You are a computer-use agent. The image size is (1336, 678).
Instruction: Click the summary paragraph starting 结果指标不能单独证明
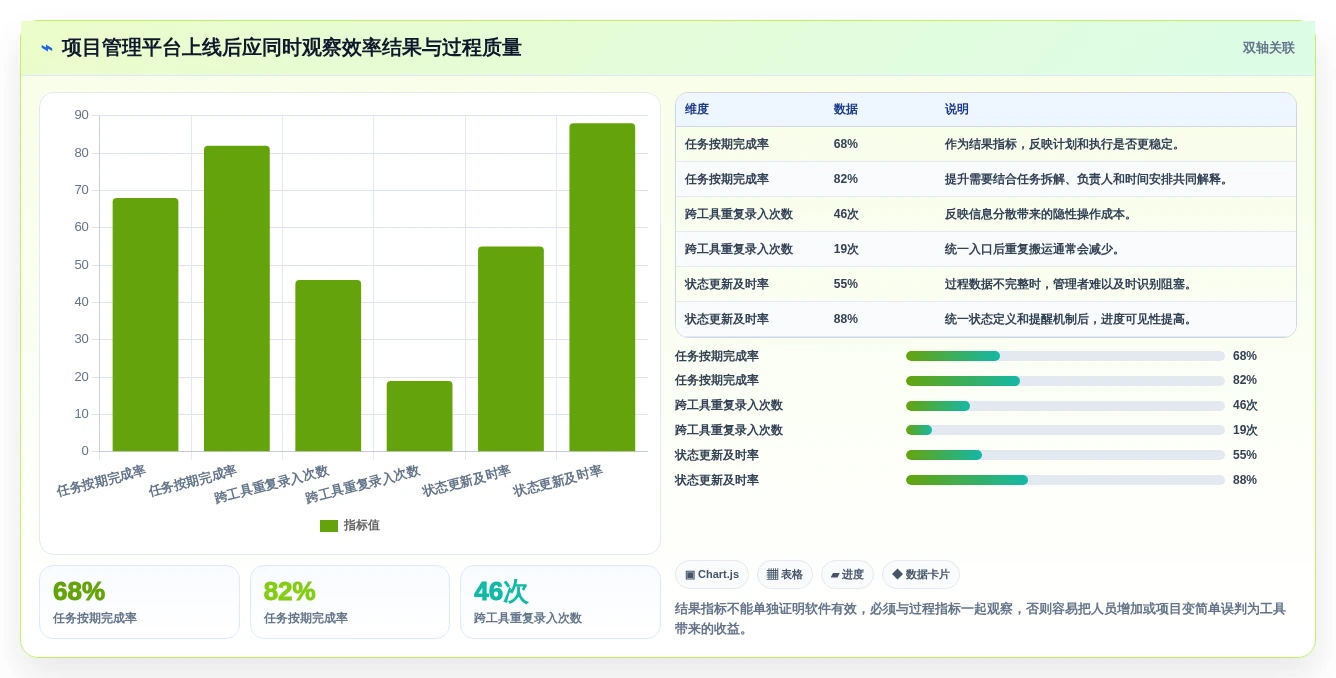[980, 619]
